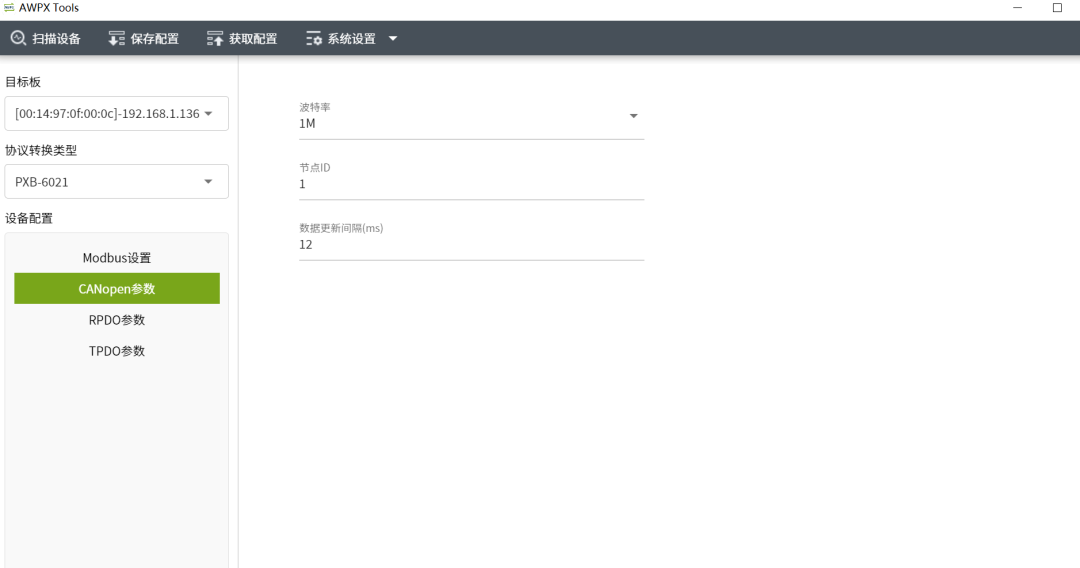1080x568 pixels.
Task: Click the 扫描设备 toolbar label
Action: [56, 39]
